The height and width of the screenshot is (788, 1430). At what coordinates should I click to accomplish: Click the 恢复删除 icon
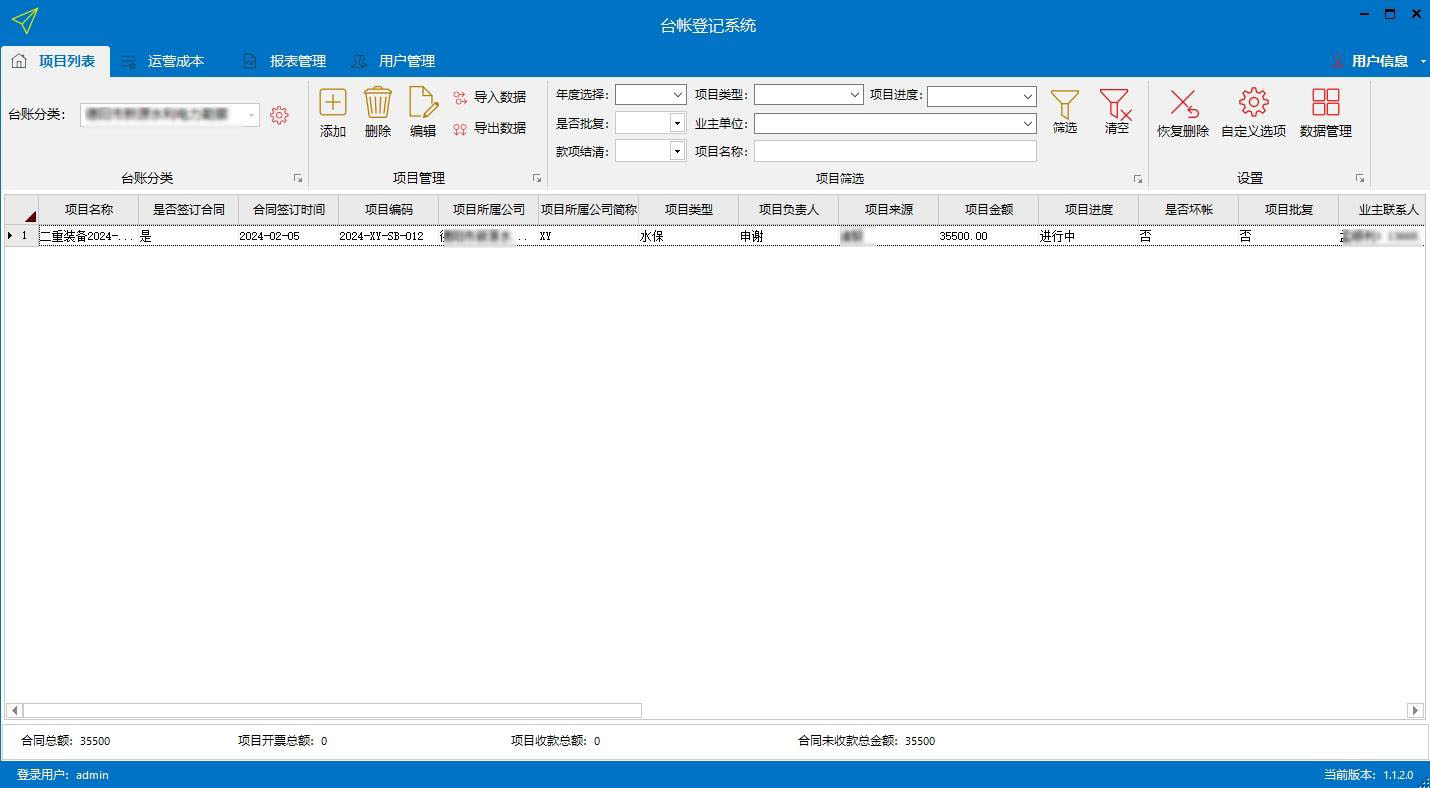pos(1183,103)
